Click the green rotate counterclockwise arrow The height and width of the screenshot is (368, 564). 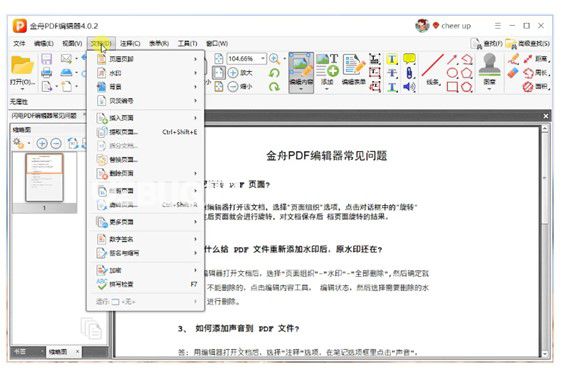click(x=274, y=73)
